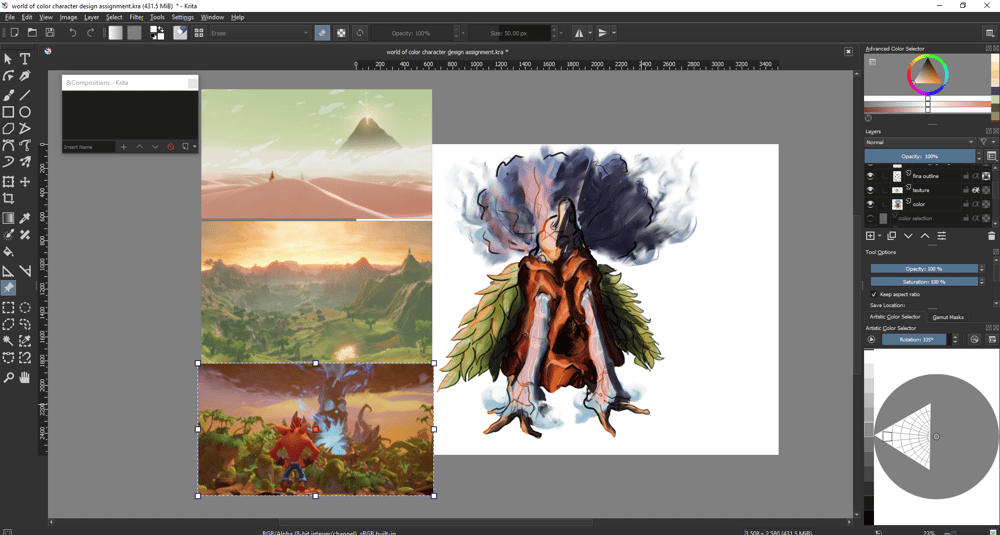Open the choose brush preset grid

point(199,33)
